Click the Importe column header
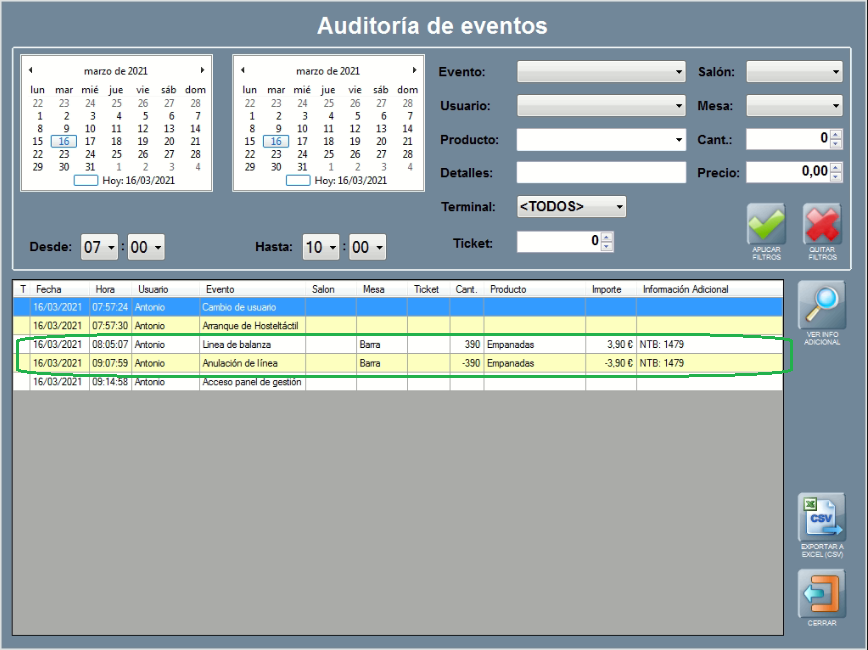The width and height of the screenshot is (868, 650). (x=610, y=289)
